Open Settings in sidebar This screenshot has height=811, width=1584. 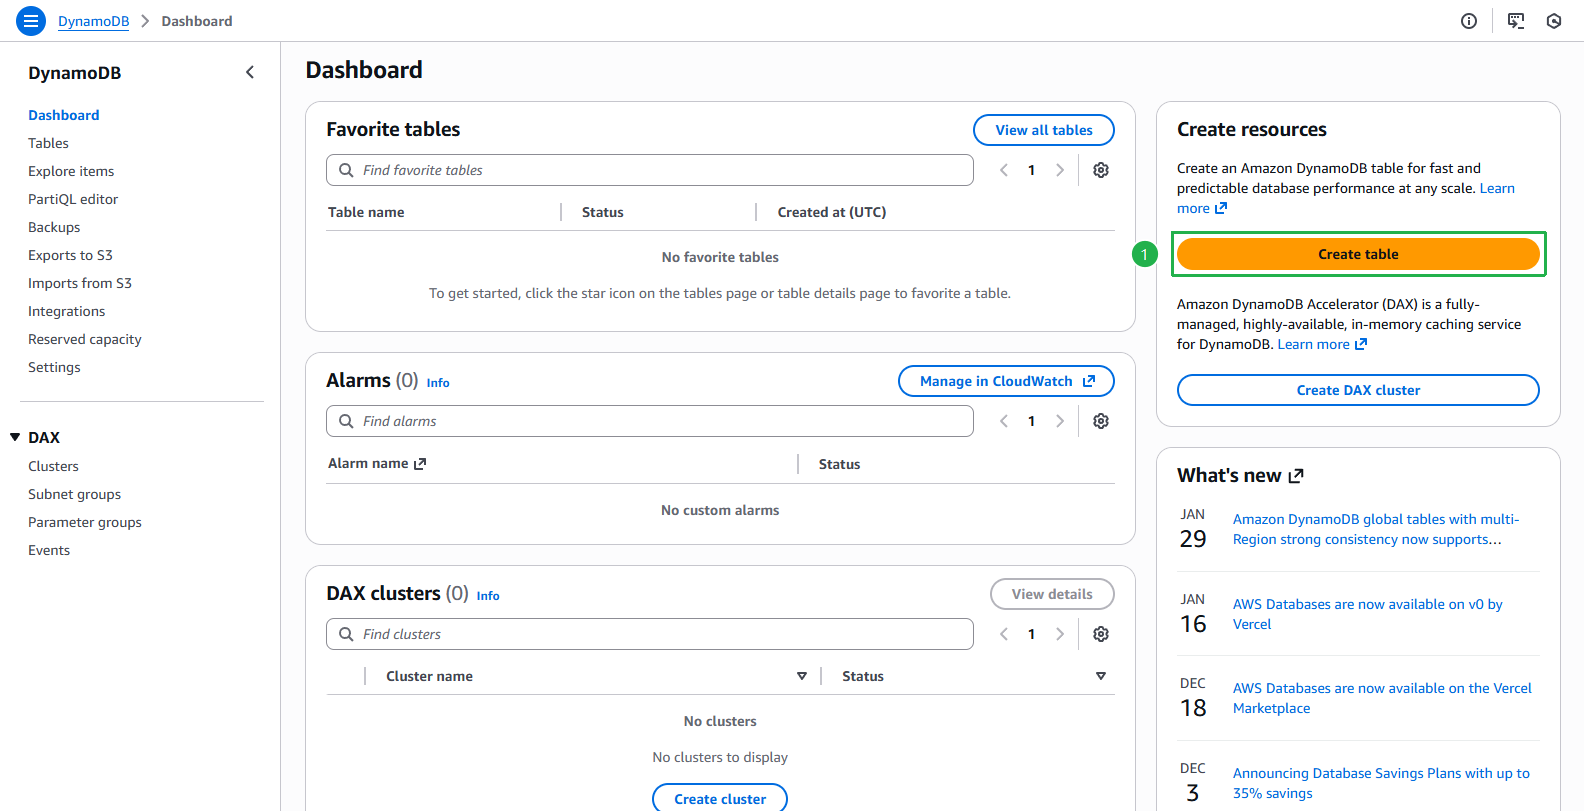pos(54,367)
